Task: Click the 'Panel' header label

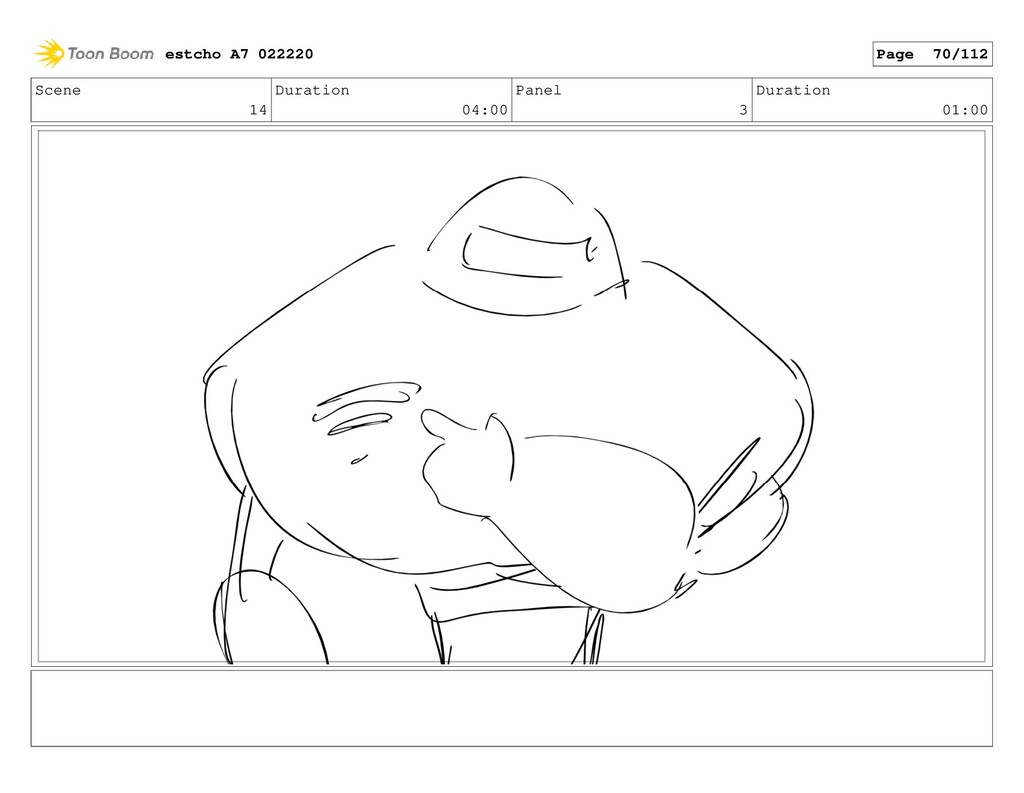Action: [538, 90]
